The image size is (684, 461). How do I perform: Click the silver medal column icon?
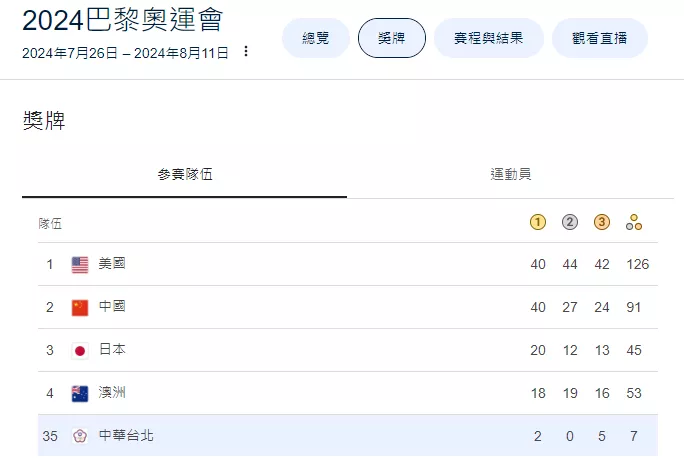click(570, 223)
